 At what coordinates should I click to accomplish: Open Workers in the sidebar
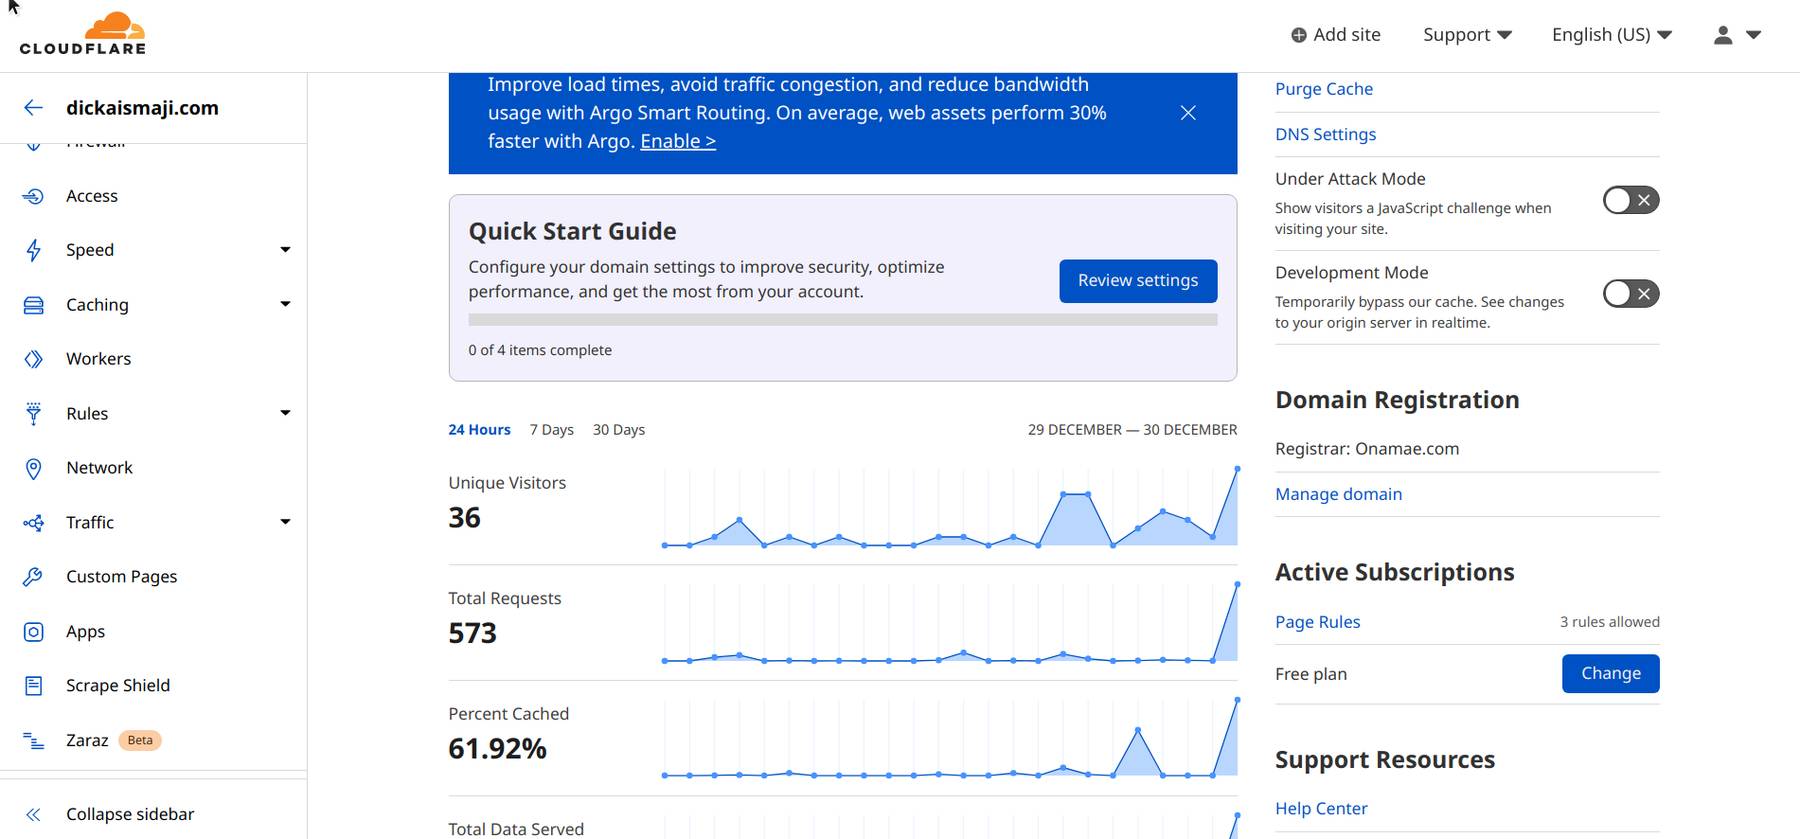98,359
